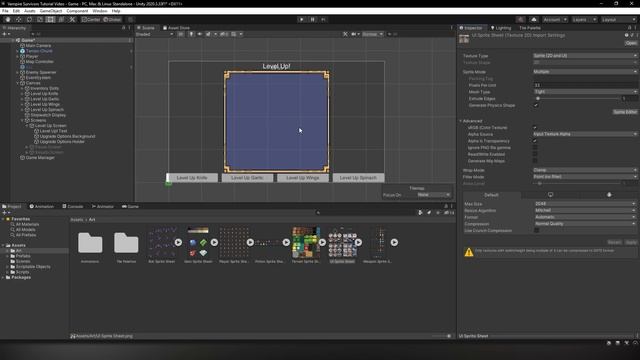The height and width of the screenshot is (360, 640).
Task: Open the File menu
Action: 5,11
